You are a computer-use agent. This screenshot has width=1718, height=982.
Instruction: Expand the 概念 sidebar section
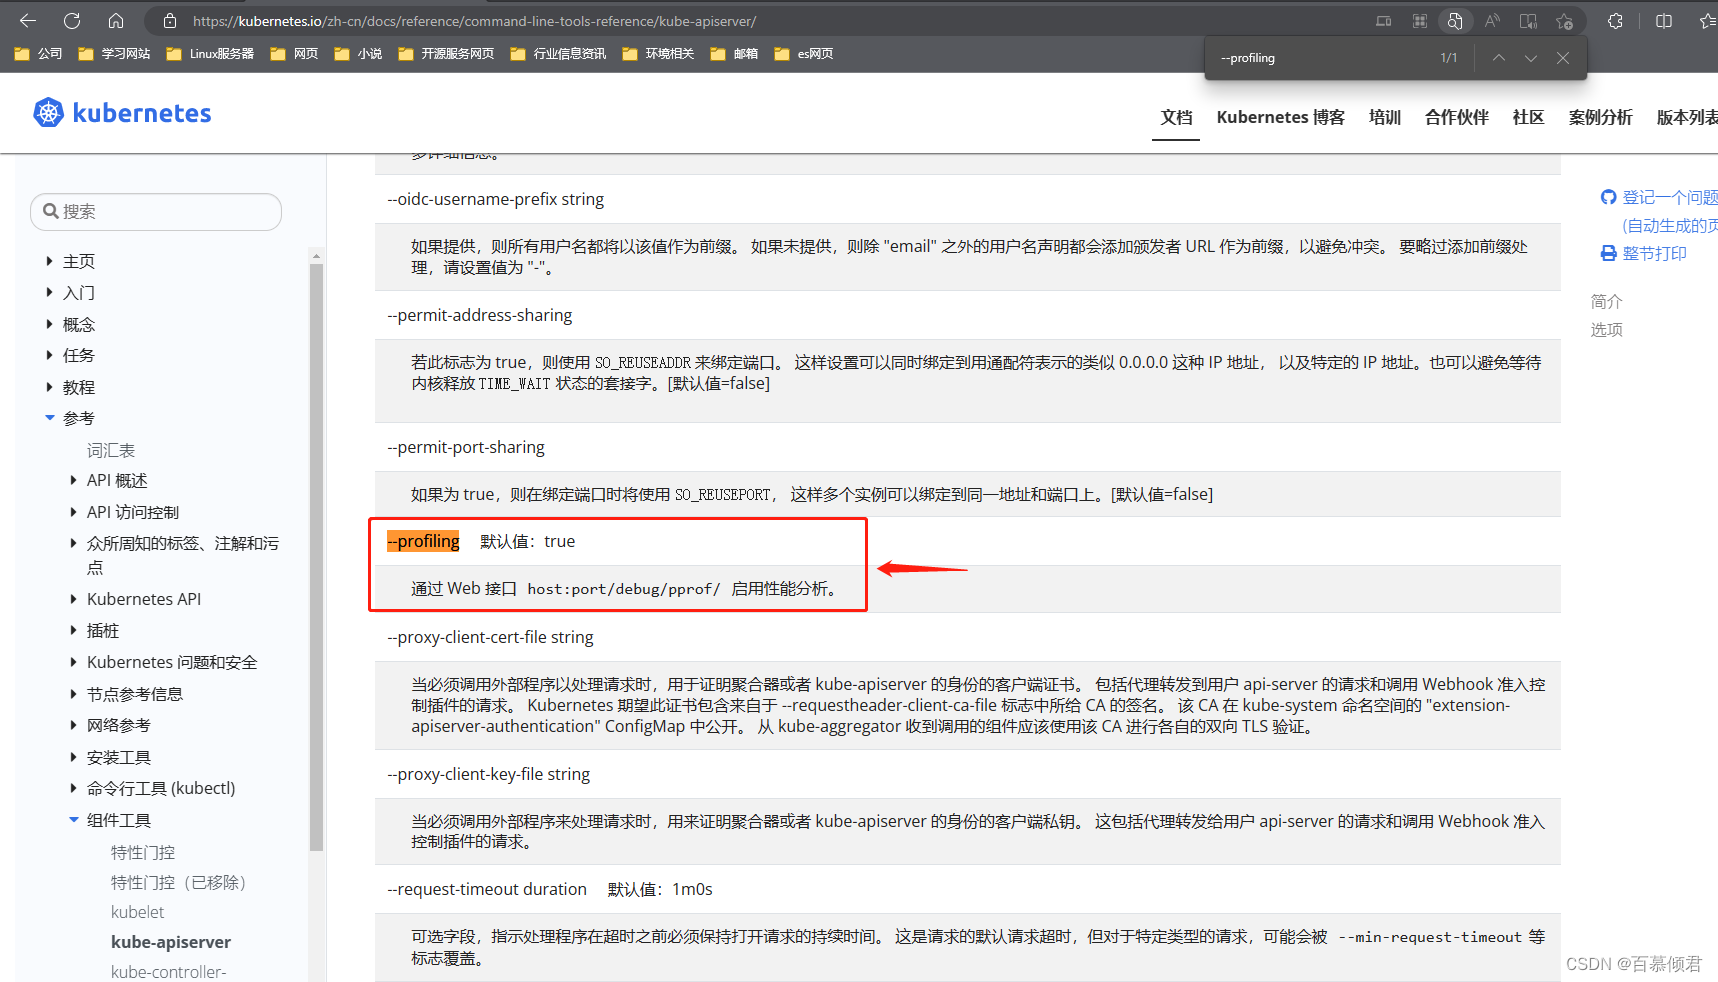50,324
